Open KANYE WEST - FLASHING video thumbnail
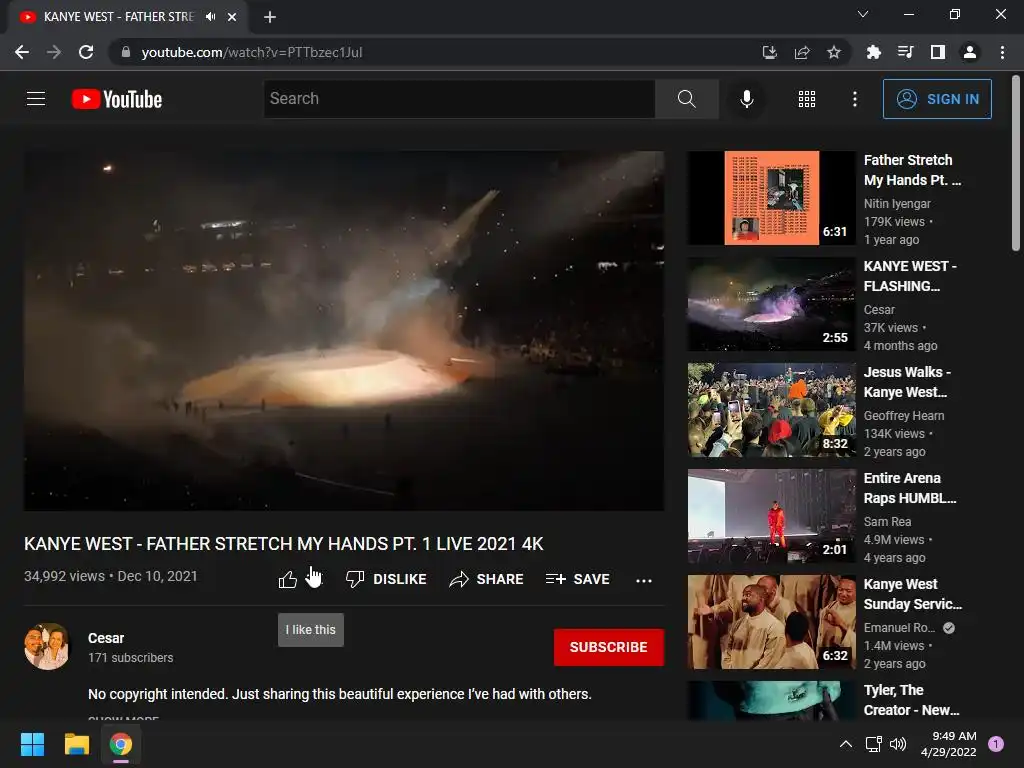 pos(771,304)
